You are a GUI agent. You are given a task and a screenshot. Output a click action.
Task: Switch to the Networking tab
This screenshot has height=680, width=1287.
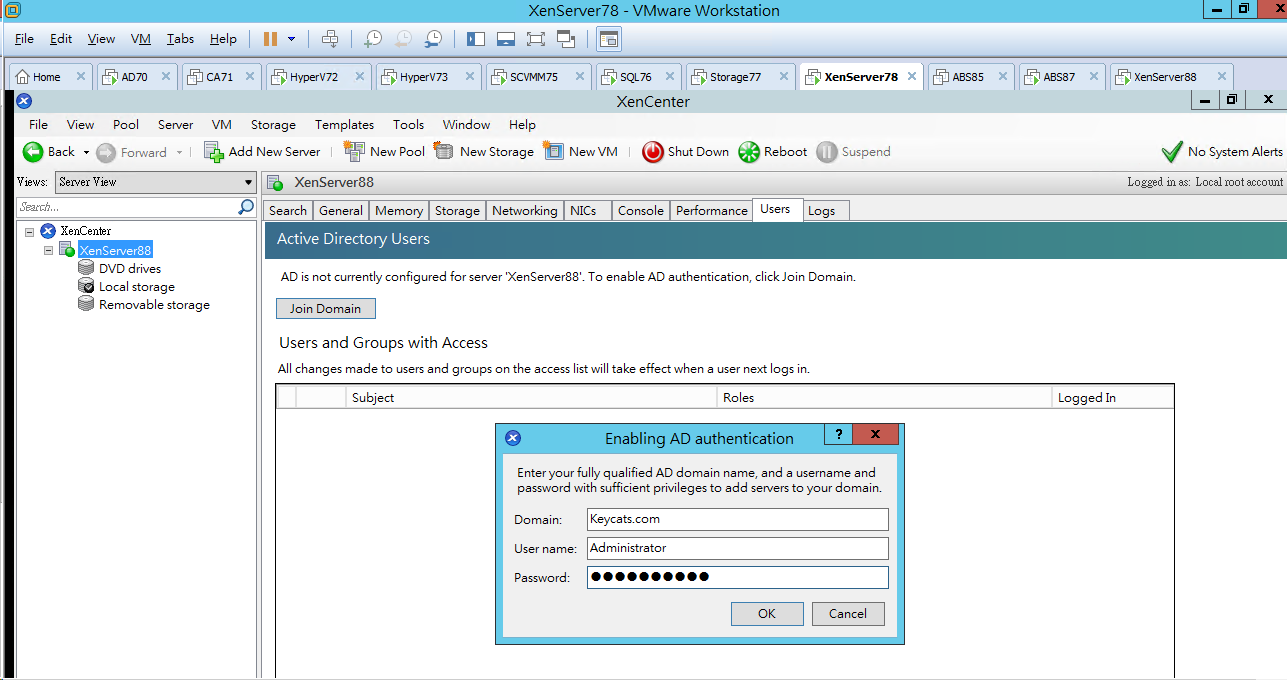[524, 211]
